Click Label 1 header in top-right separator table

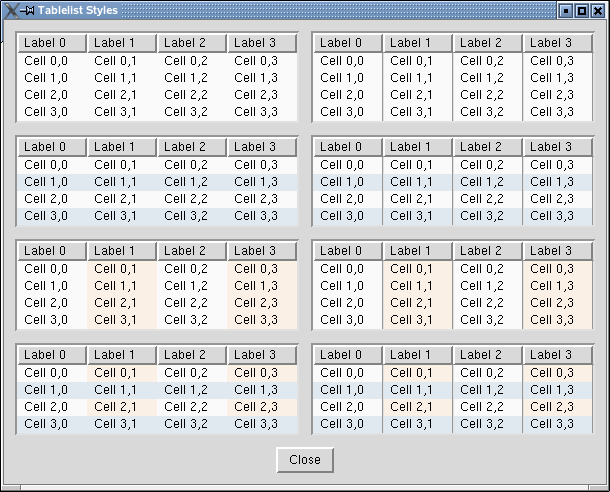418,43
